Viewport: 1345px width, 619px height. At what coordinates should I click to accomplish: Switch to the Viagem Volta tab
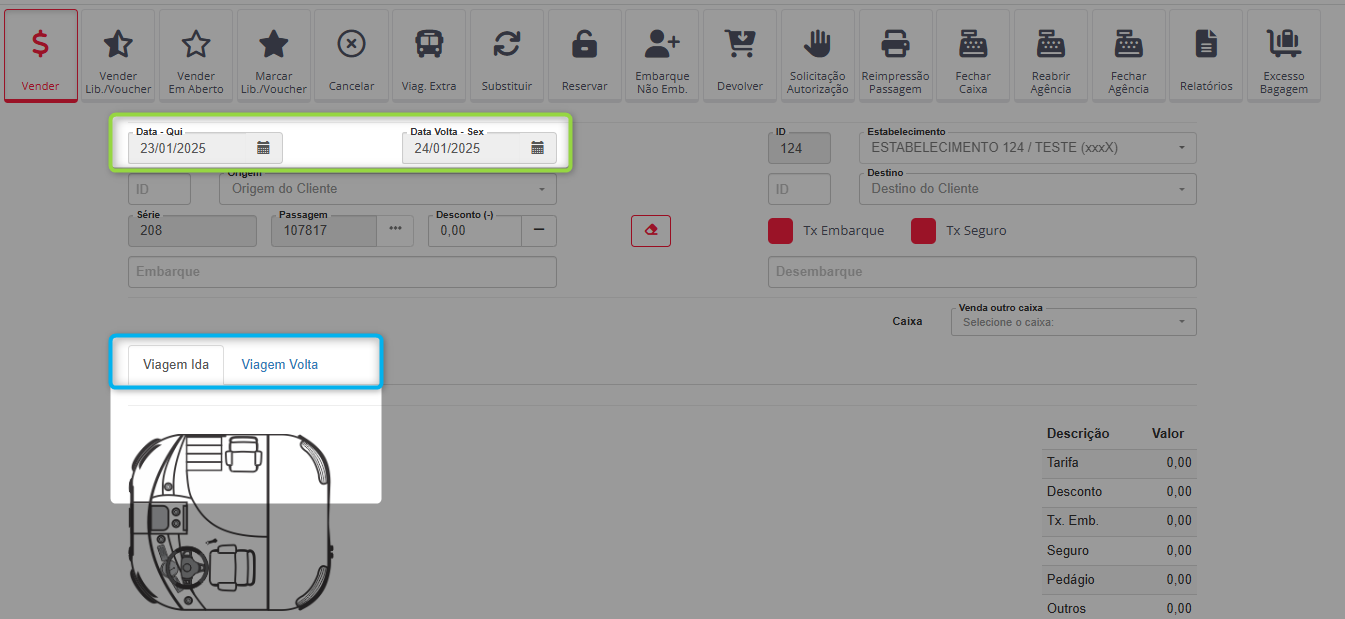tap(280, 365)
